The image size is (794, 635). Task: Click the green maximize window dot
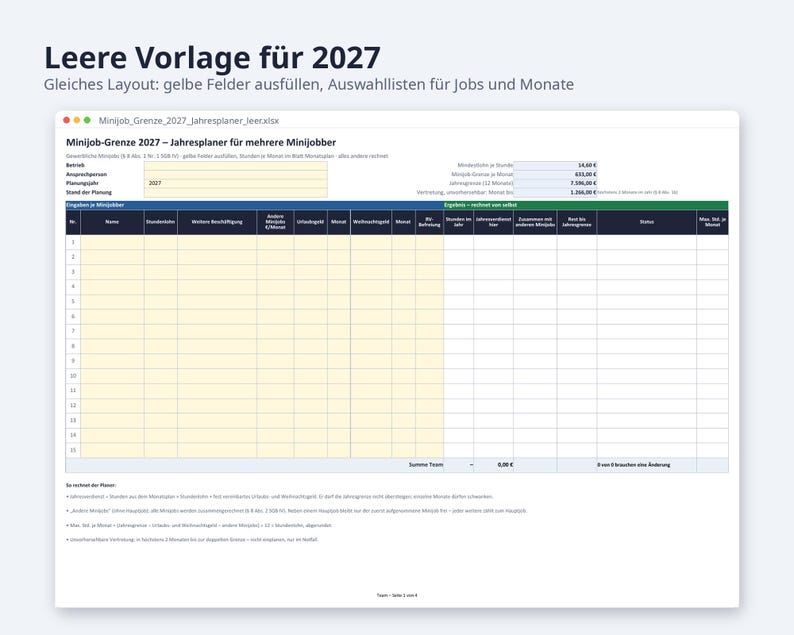coord(87,120)
